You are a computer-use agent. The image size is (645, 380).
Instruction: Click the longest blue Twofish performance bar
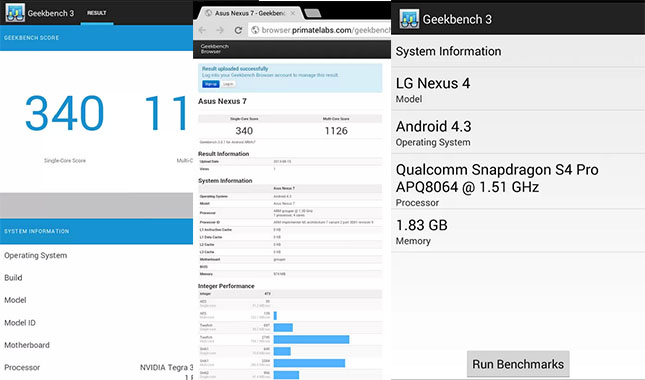(x=311, y=339)
